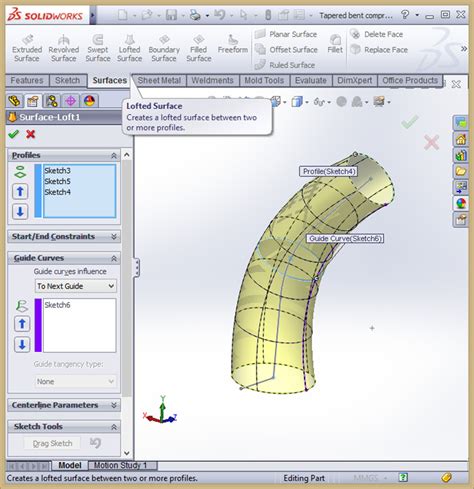
Task: Select Sketch6 in Guide Curves list
Action: pyautogui.click(x=57, y=305)
